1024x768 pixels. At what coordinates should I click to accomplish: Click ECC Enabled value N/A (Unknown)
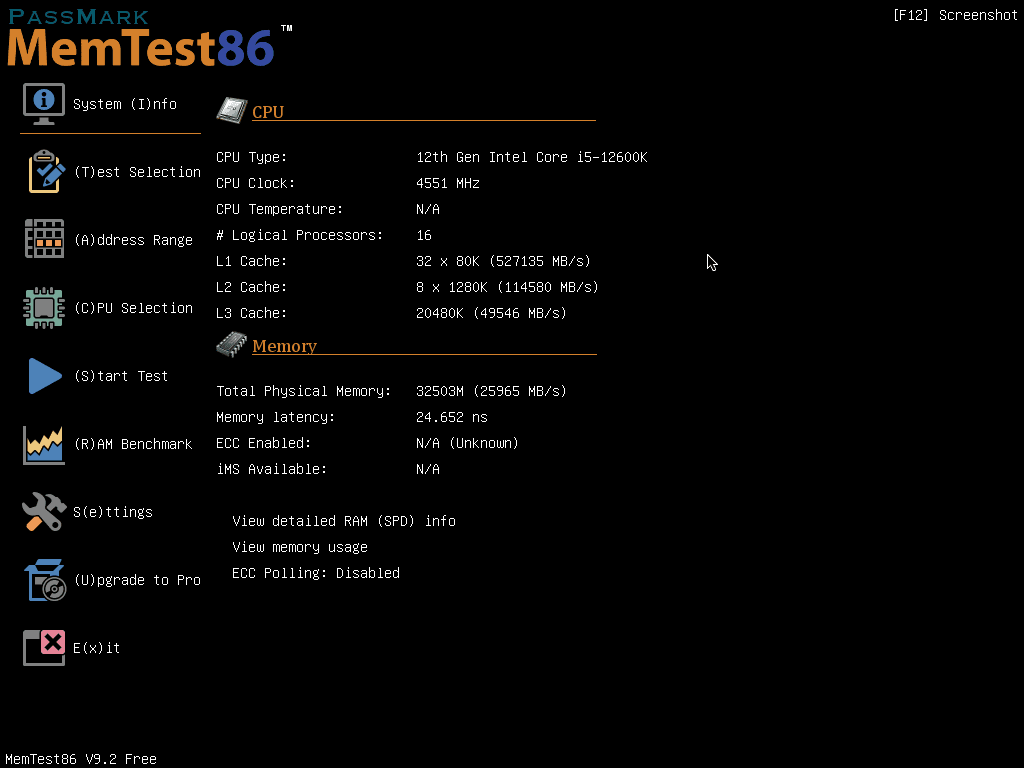467,443
